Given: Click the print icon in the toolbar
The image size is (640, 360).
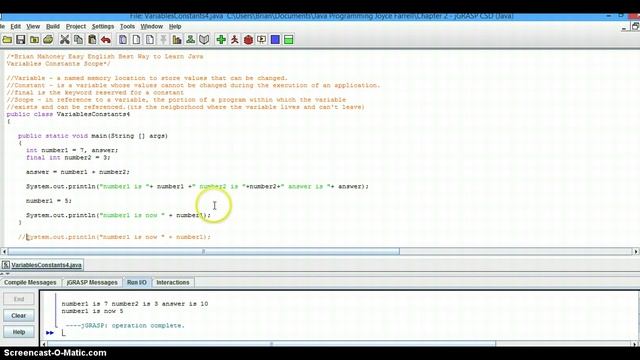Looking at the screenshot, I should 48,40.
